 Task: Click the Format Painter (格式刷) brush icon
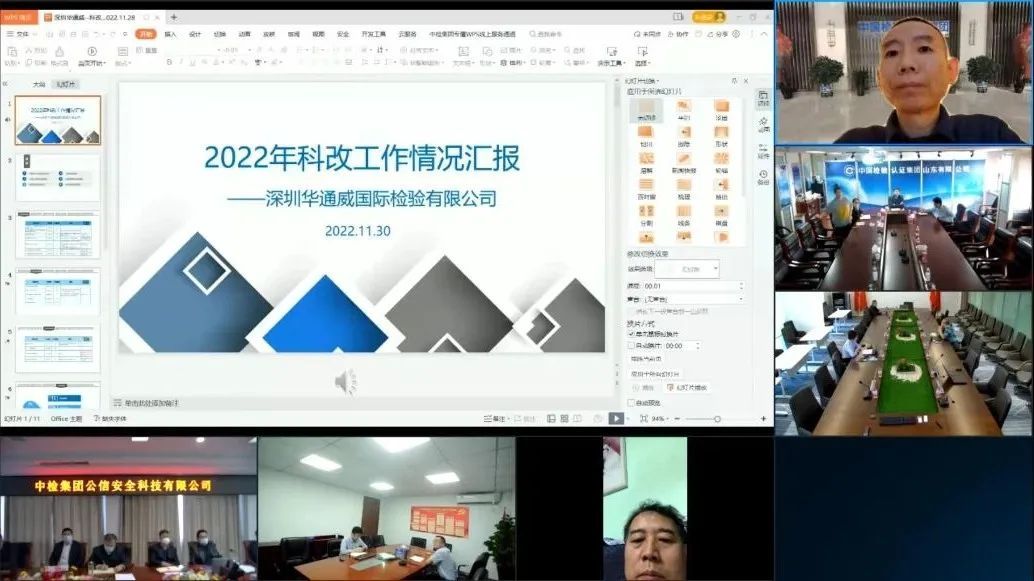tap(59, 52)
